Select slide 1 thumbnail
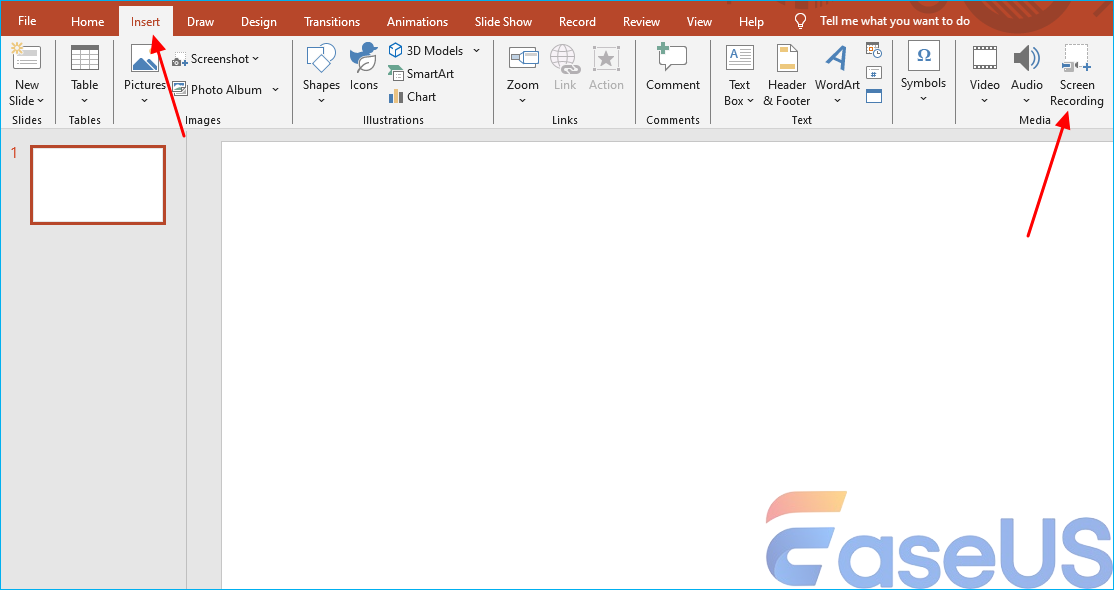The height and width of the screenshot is (590, 1114). point(98,185)
